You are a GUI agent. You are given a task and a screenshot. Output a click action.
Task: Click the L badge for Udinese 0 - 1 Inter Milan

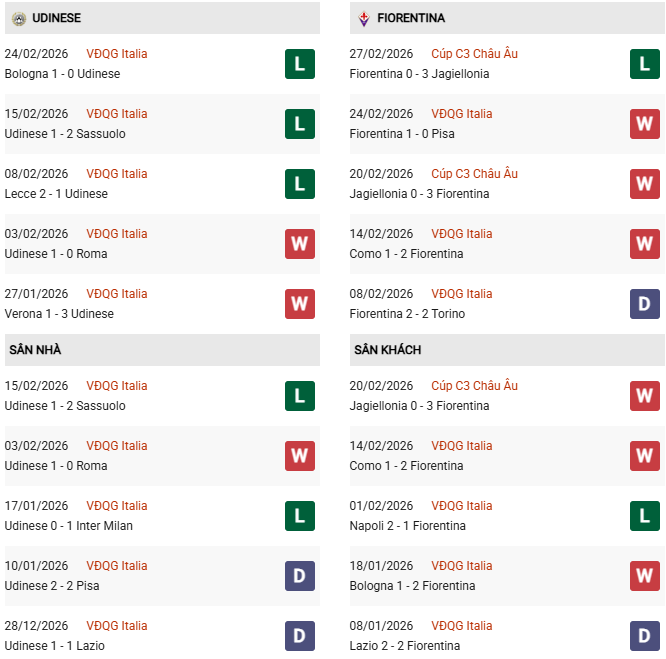coord(299,516)
